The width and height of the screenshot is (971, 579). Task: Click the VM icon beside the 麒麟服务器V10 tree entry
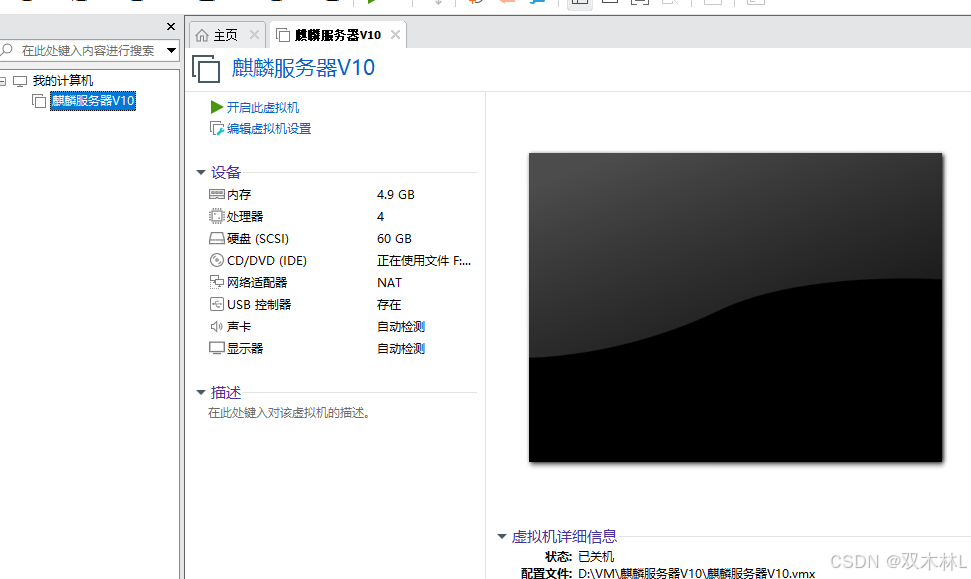point(39,101)
